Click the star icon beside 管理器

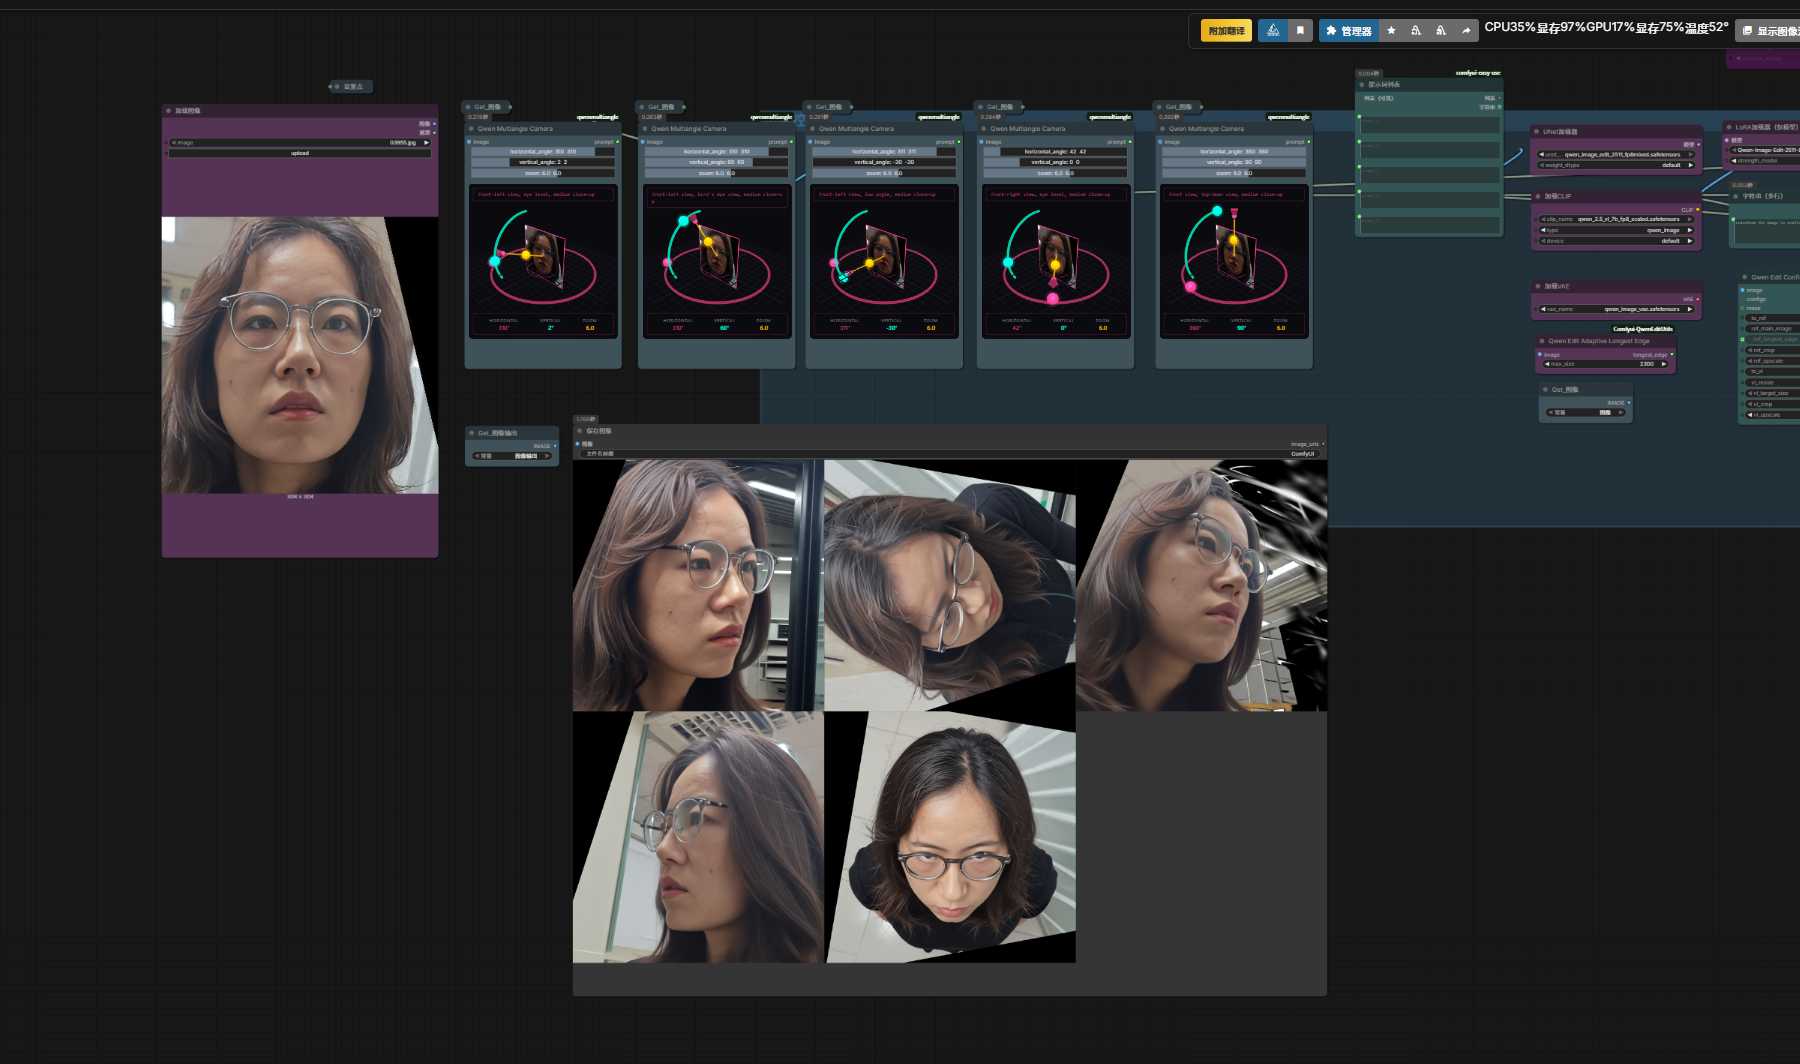click(x=1391, y=30)
